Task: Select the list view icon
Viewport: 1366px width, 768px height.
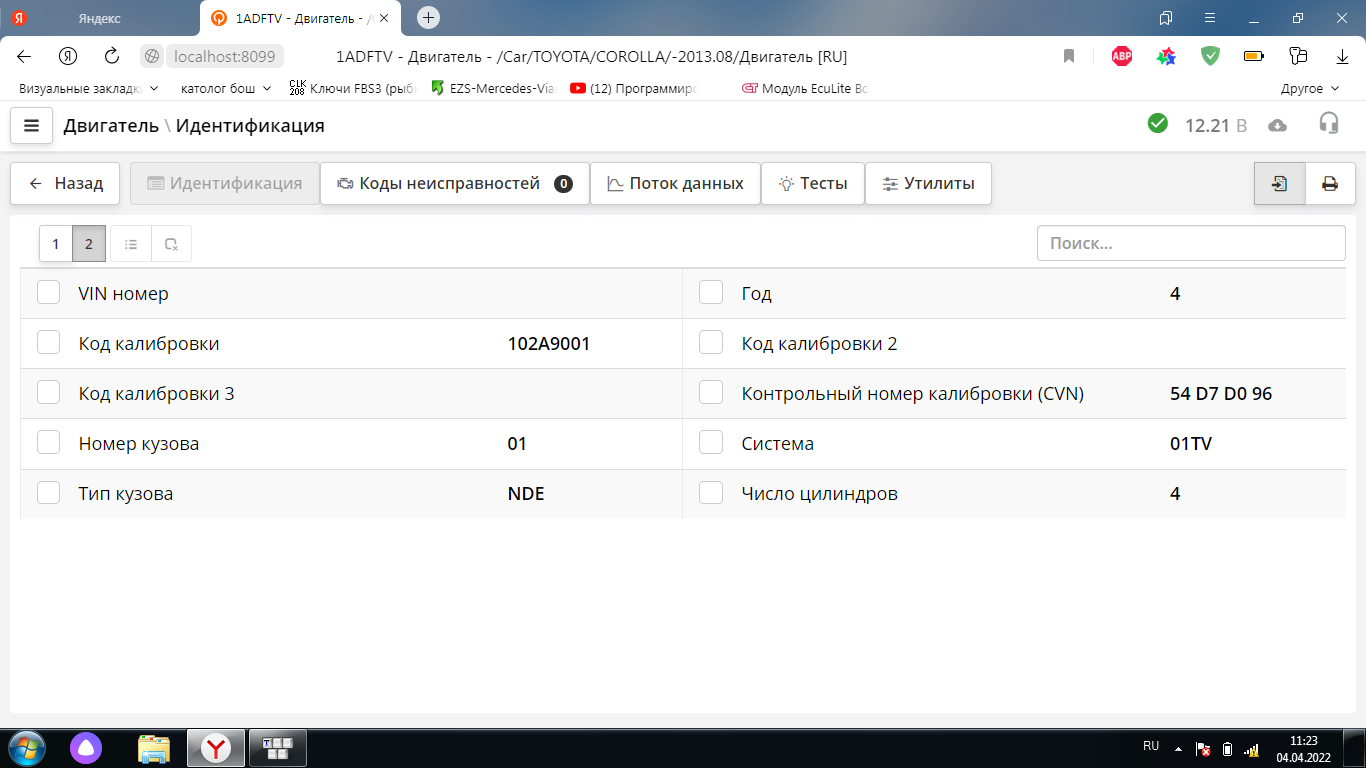Action: coord(131,244)
